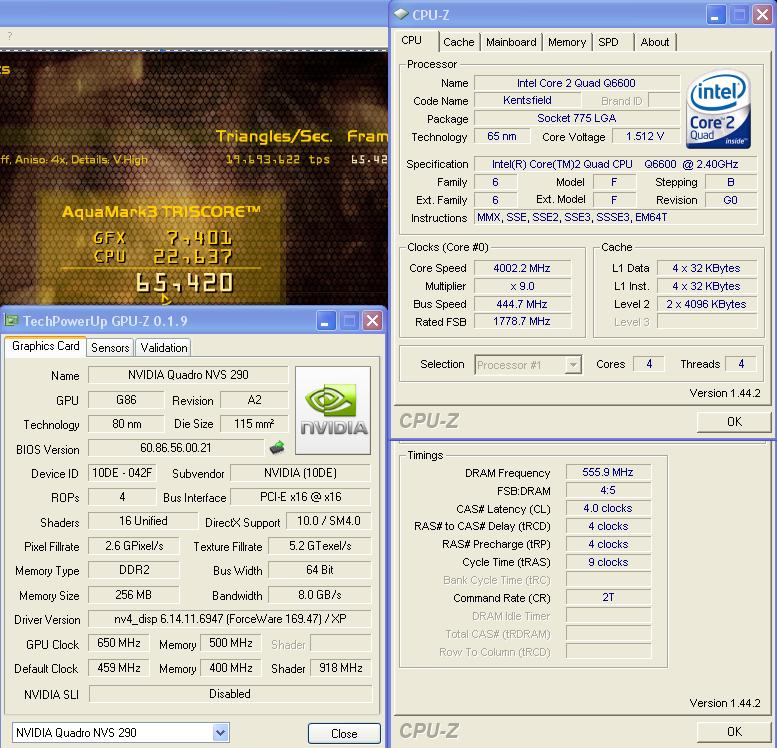Click the Intel Core 2 Quad logo
The width and height of the screenshot is (777, 748).
tap(718, 110)
